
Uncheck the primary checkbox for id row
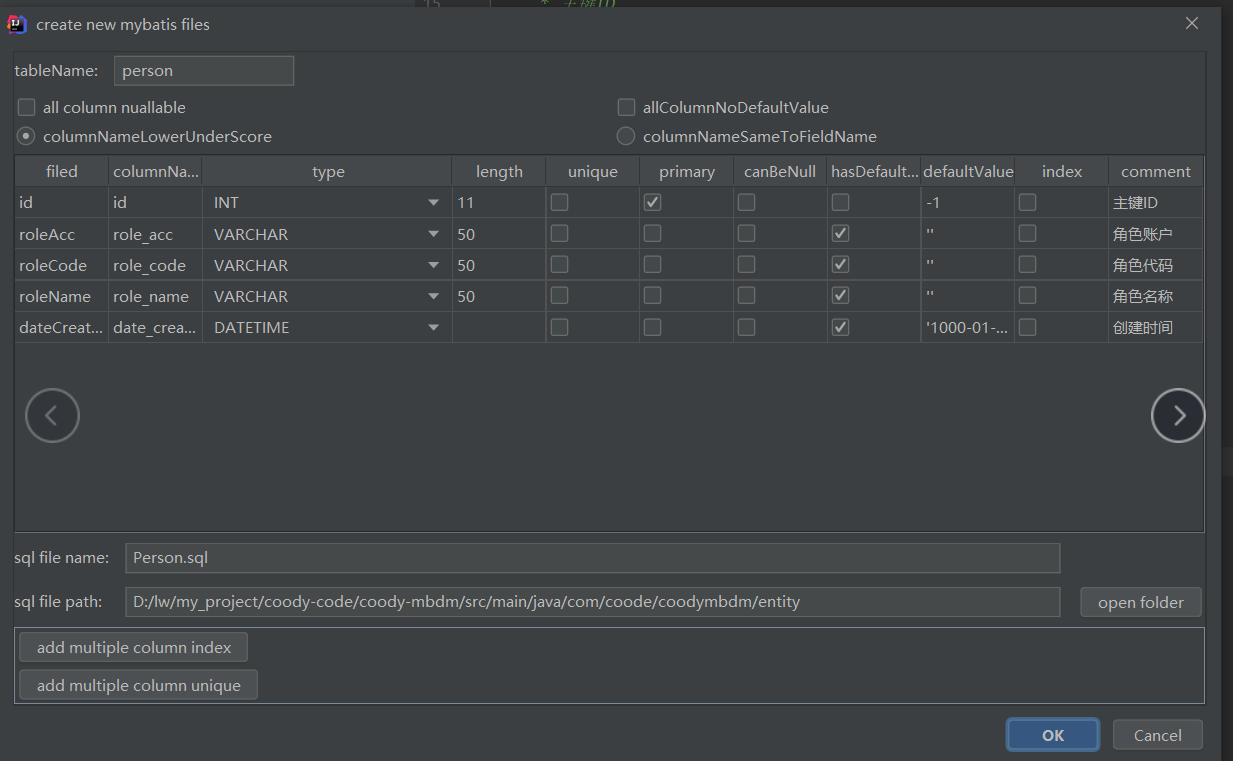point(652,201)
